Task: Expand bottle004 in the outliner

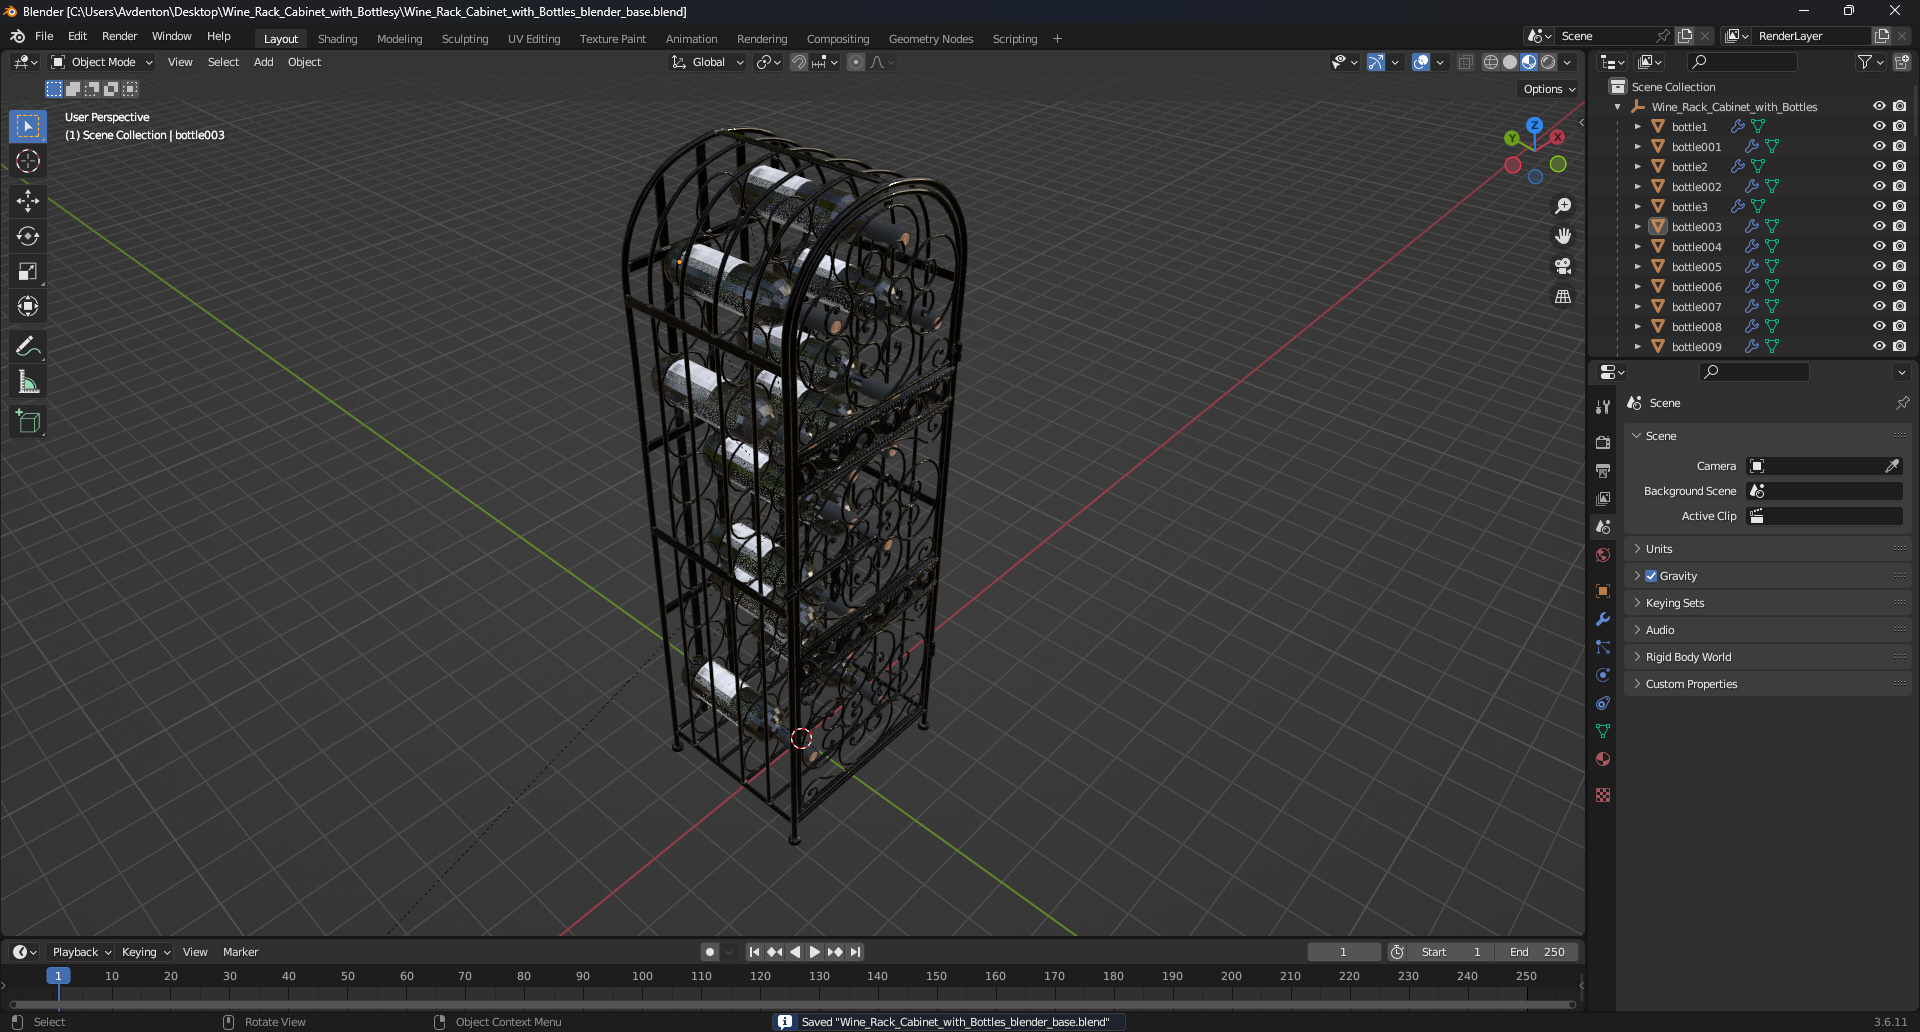Action: [x=1637, y=246]
